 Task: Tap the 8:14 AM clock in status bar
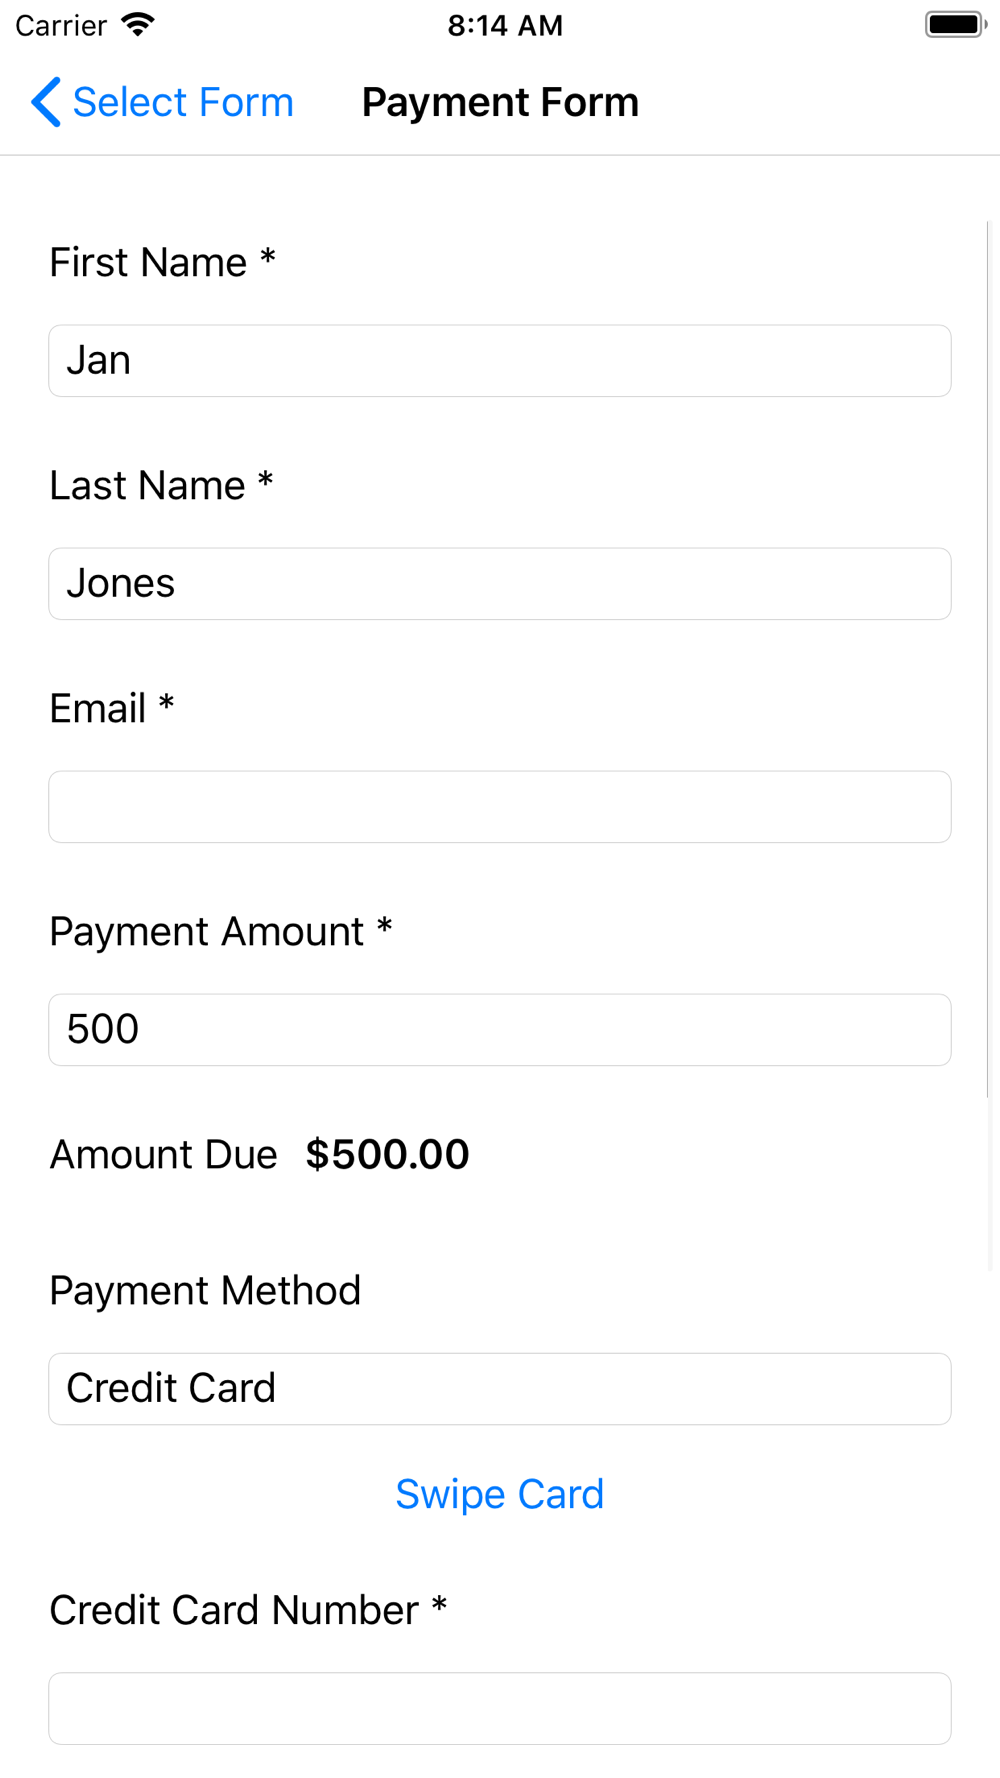pos(505,25)
